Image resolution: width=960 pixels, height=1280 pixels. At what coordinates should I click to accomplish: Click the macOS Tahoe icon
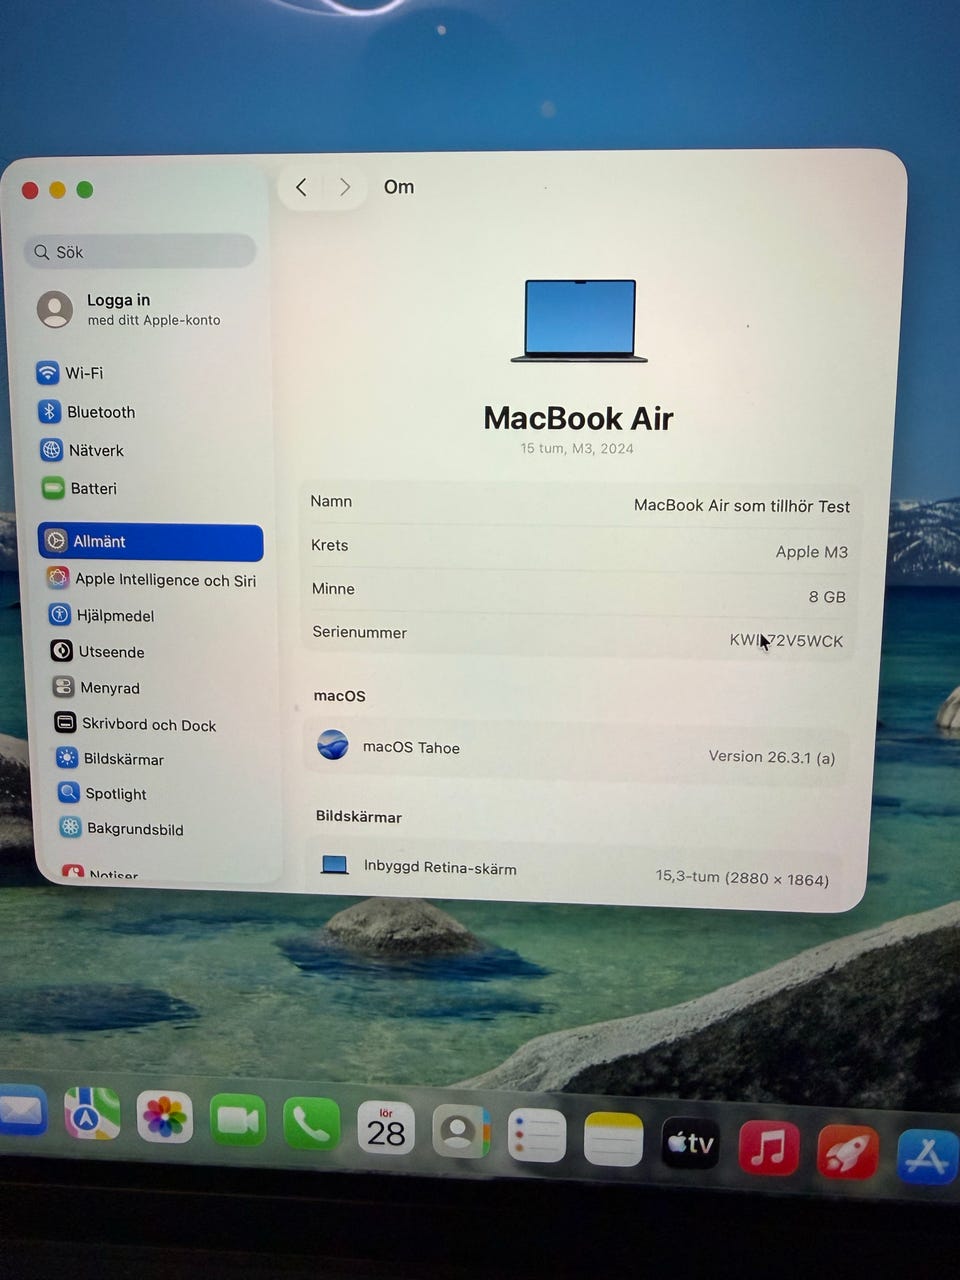[x=333, y=745]
